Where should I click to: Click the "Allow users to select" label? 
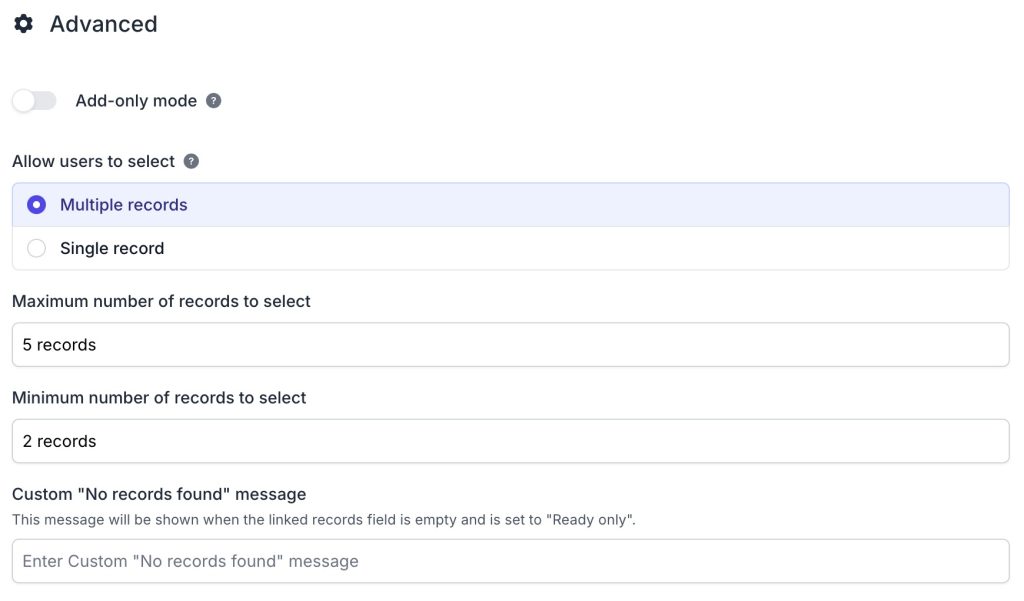coord(93,161)
